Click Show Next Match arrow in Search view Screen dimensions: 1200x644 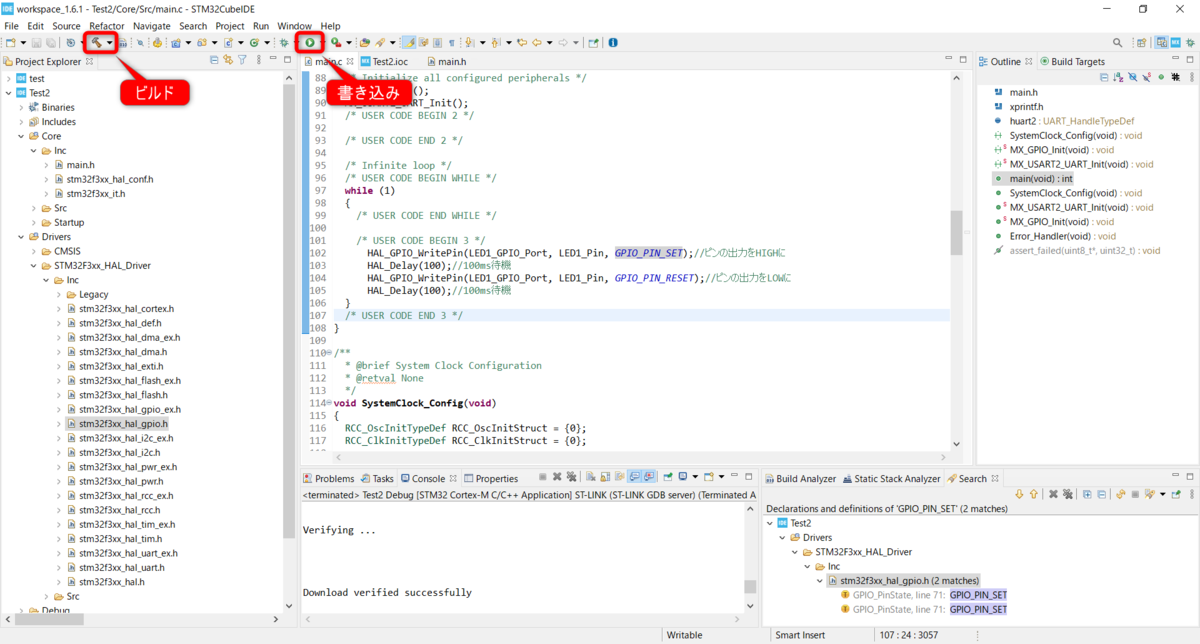coord(1019,494)
